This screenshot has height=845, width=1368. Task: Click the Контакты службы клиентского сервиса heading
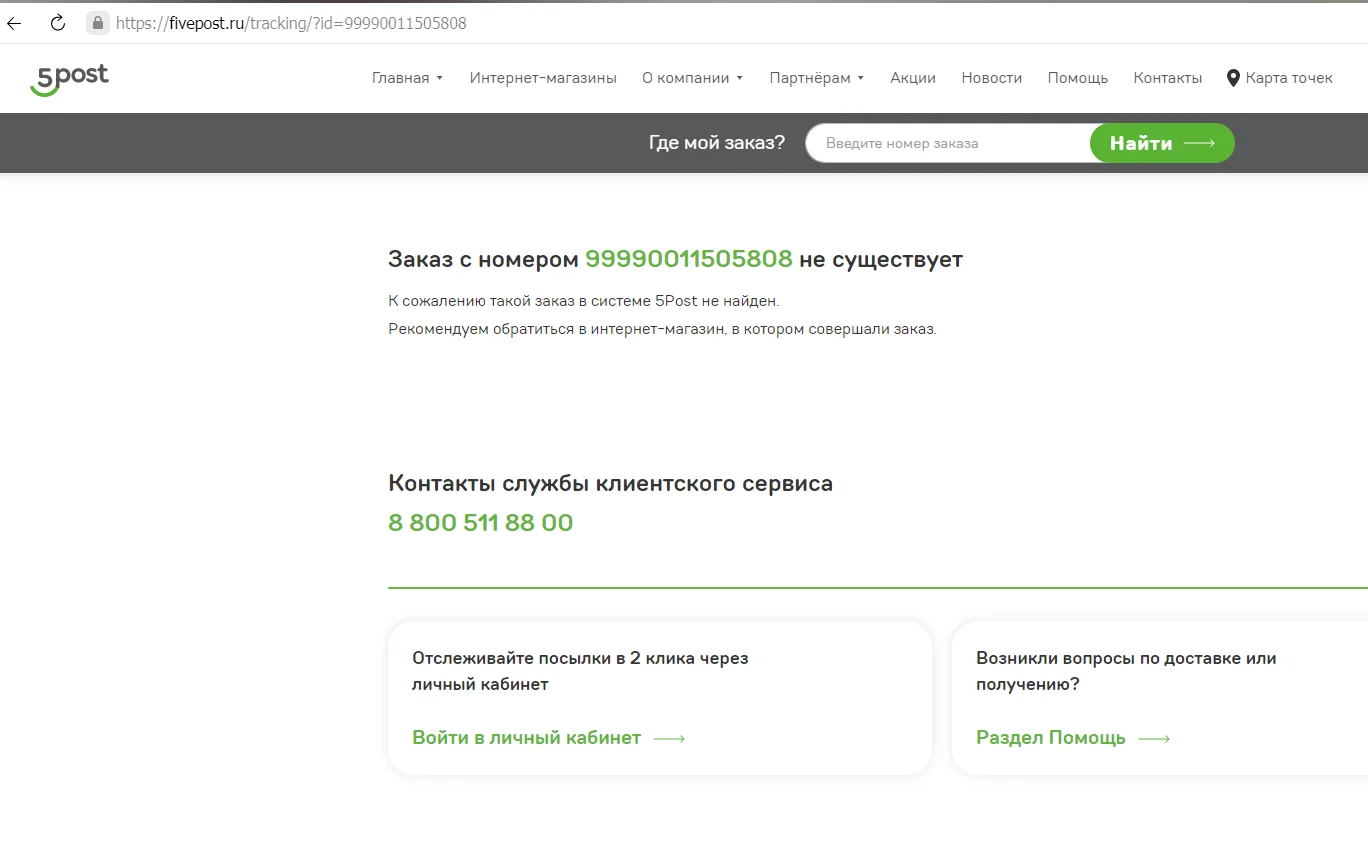pos(610,484)
